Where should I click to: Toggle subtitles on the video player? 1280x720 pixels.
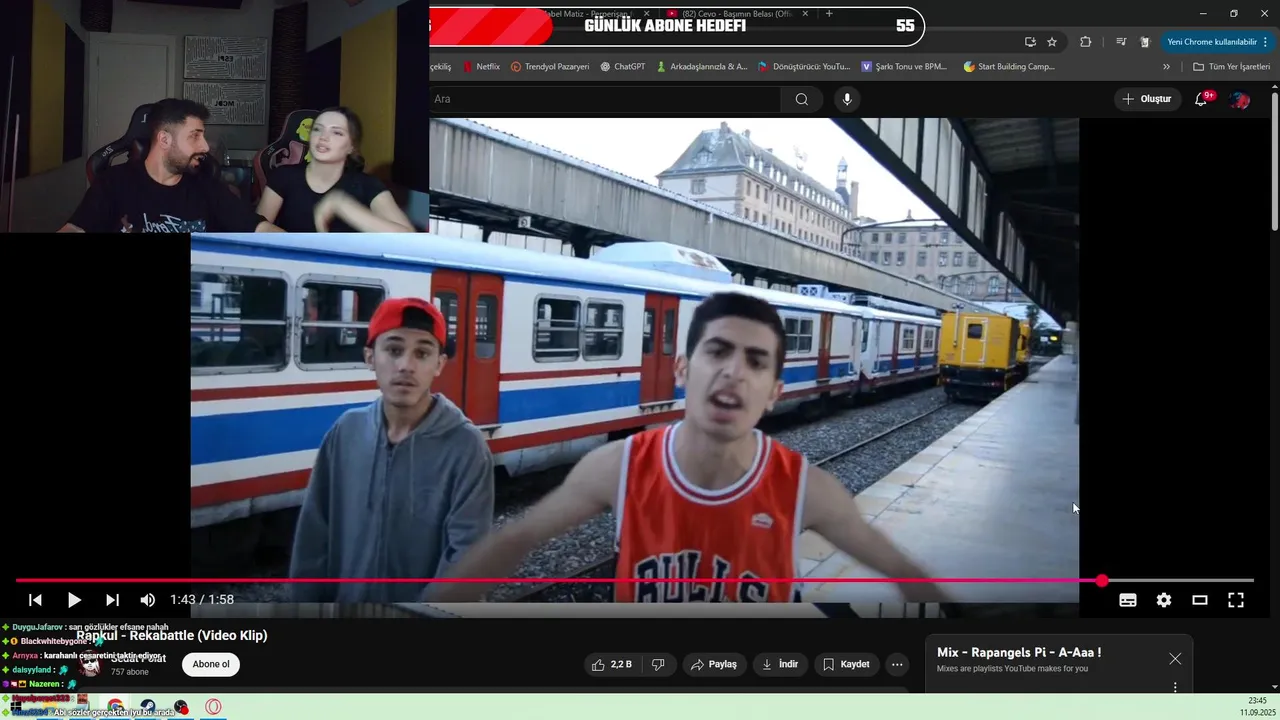coord(1128,600)
